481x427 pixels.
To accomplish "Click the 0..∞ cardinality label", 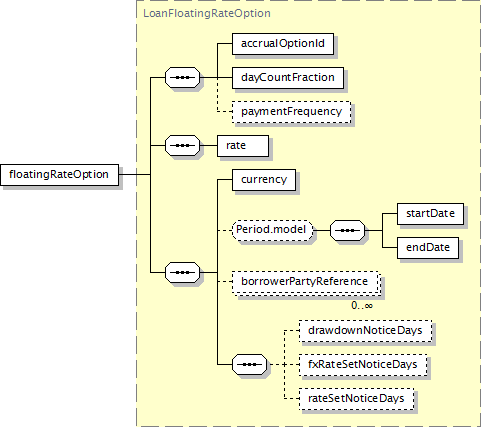I will tap(362, 305).
